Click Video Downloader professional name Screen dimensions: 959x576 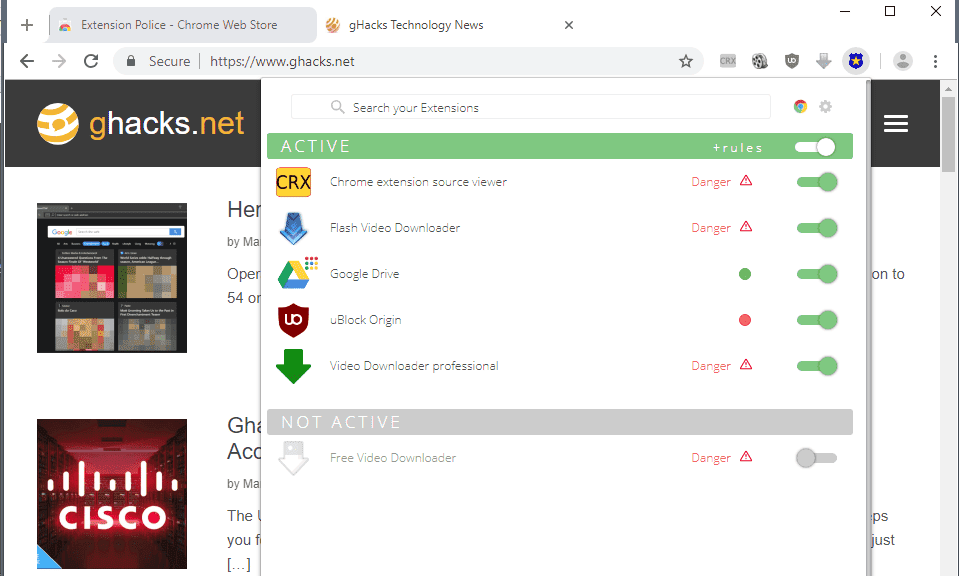(x=414, y=366)
